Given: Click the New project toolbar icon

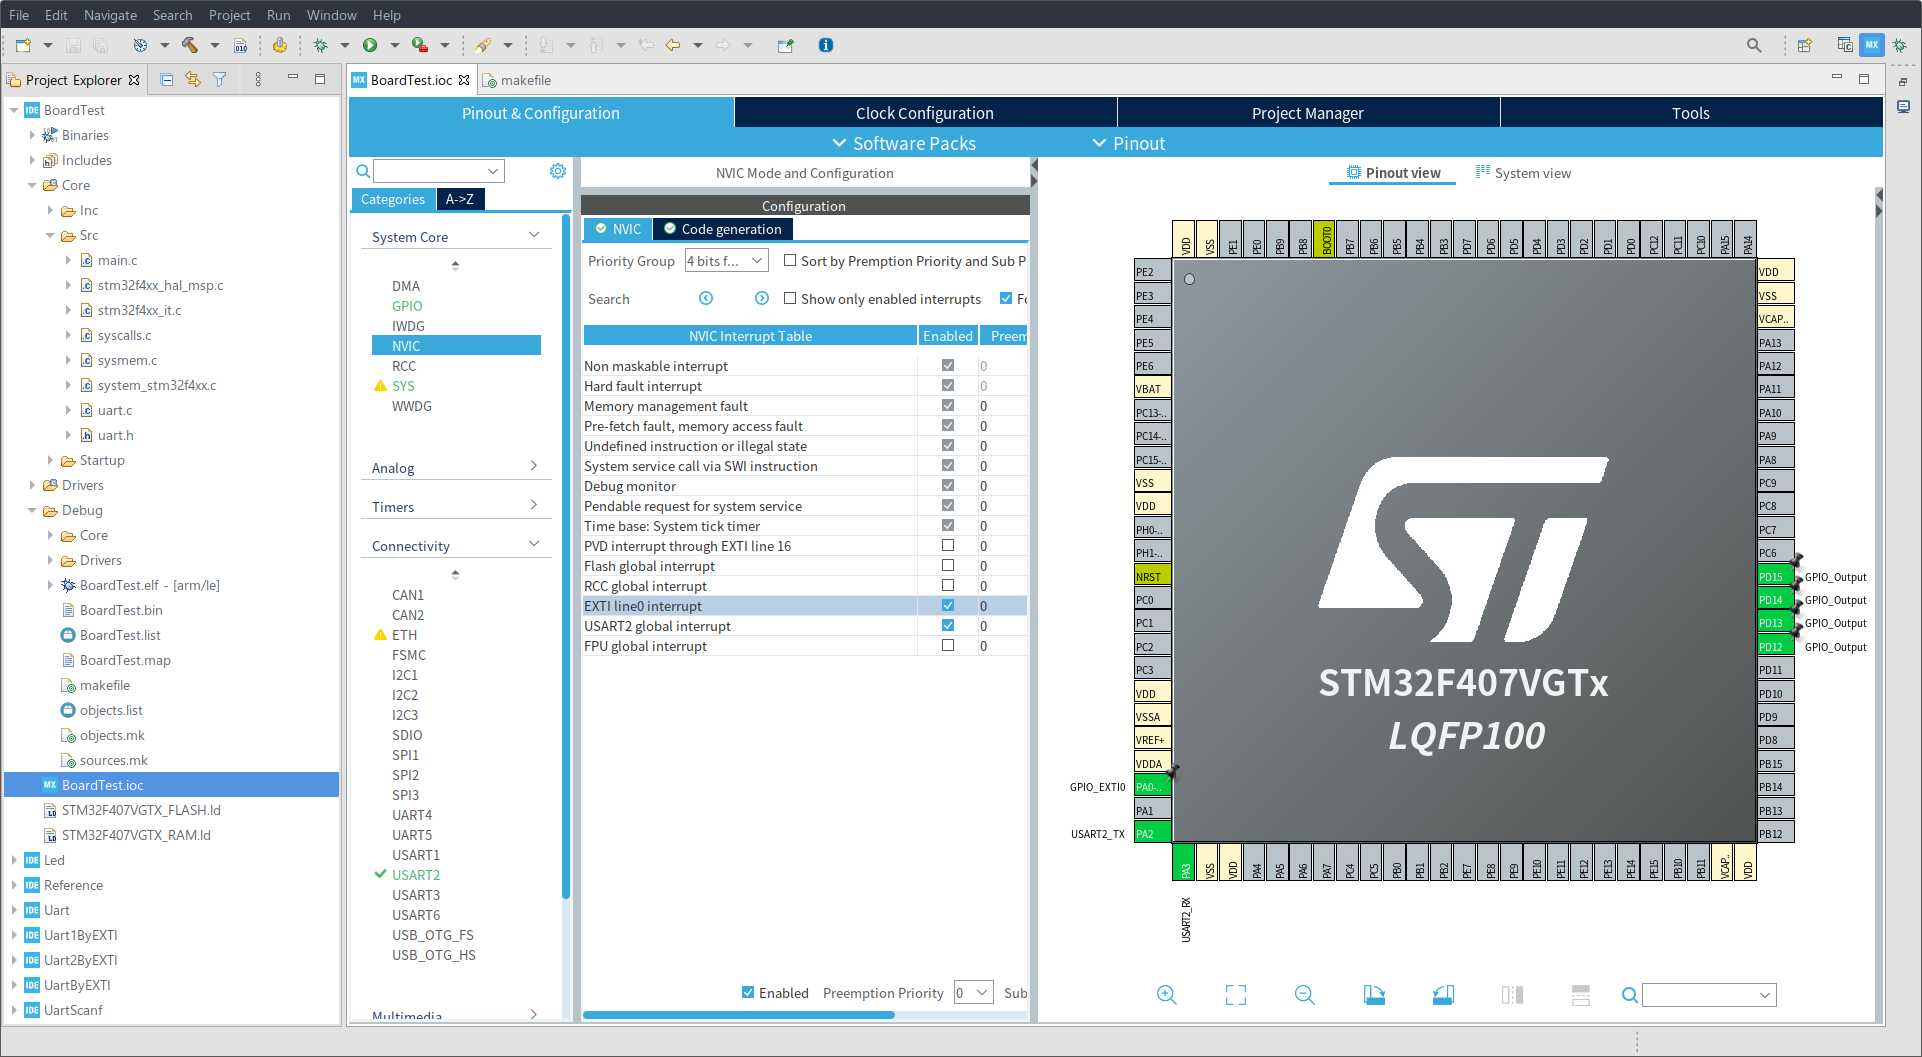Looking at the screenshot, I should [22, 45].
